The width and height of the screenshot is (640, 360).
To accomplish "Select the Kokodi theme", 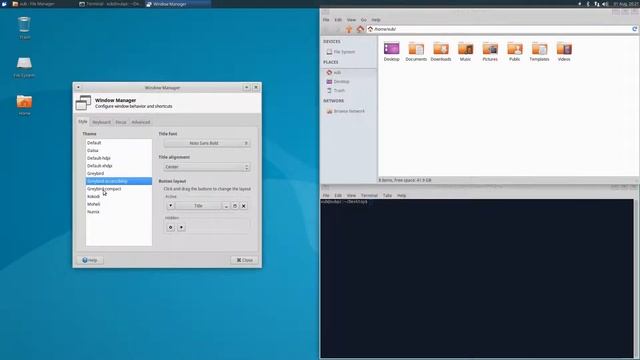I will tap(119, 196).
